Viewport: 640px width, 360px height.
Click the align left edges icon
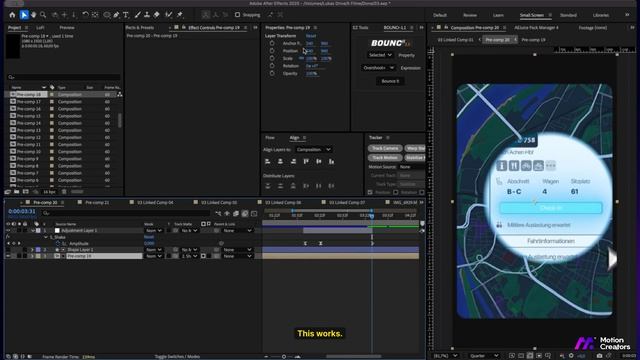tap(268, 162)
